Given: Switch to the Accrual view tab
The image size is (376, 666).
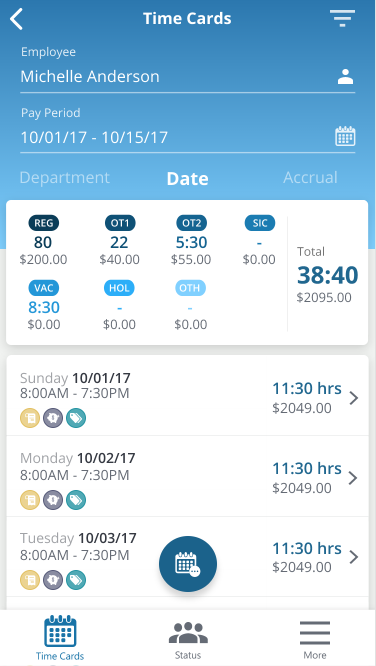Looking at the screenshot, I should 311,178.
